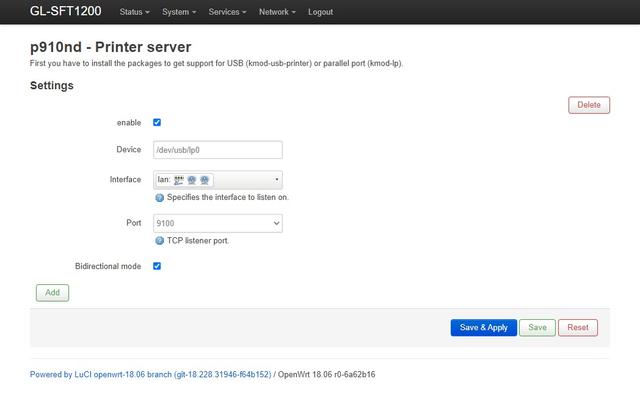Open the Status menu
640x395 pixels.
(134, 12)
